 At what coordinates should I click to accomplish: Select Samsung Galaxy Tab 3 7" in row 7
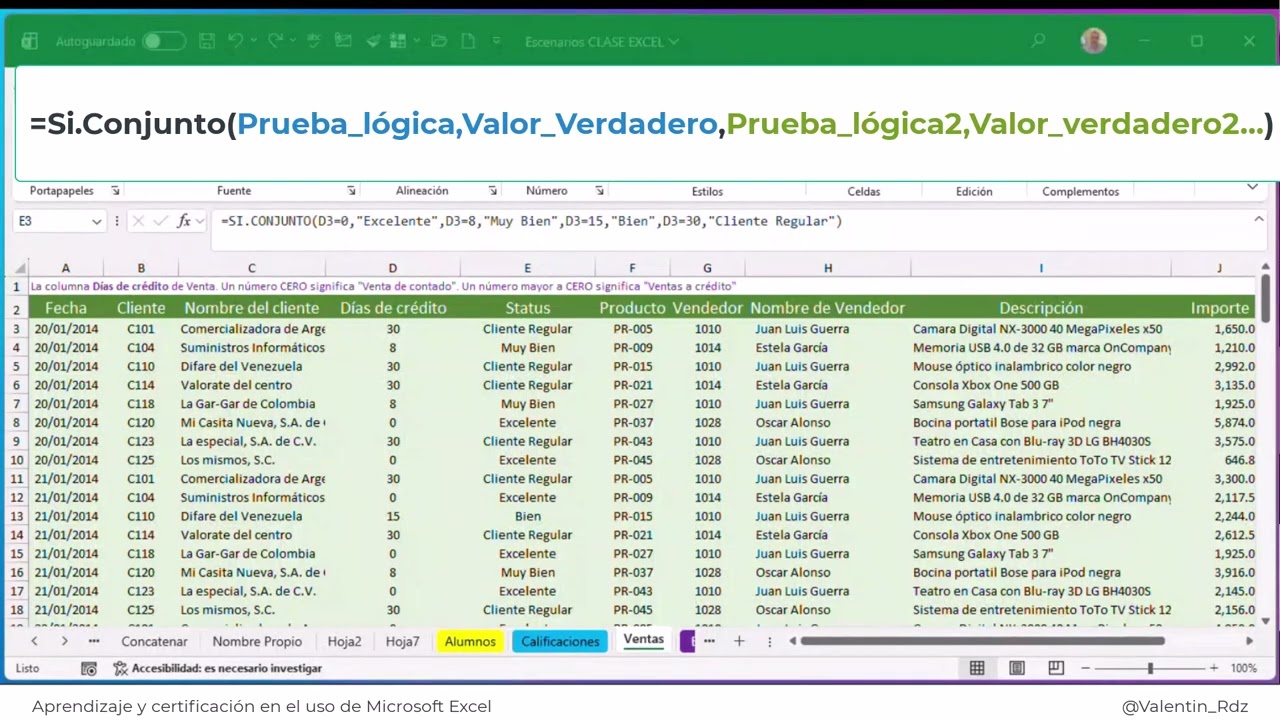click(1041, 404)
